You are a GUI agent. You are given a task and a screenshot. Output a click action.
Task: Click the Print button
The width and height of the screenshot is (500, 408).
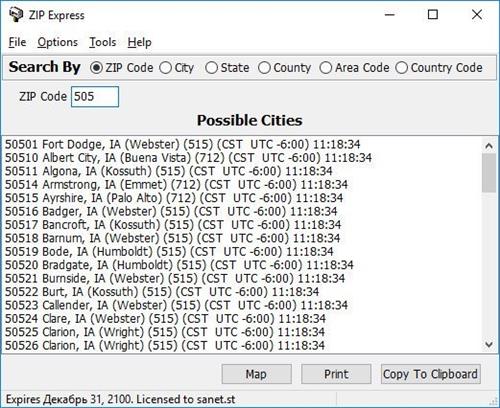coord(336,374)
